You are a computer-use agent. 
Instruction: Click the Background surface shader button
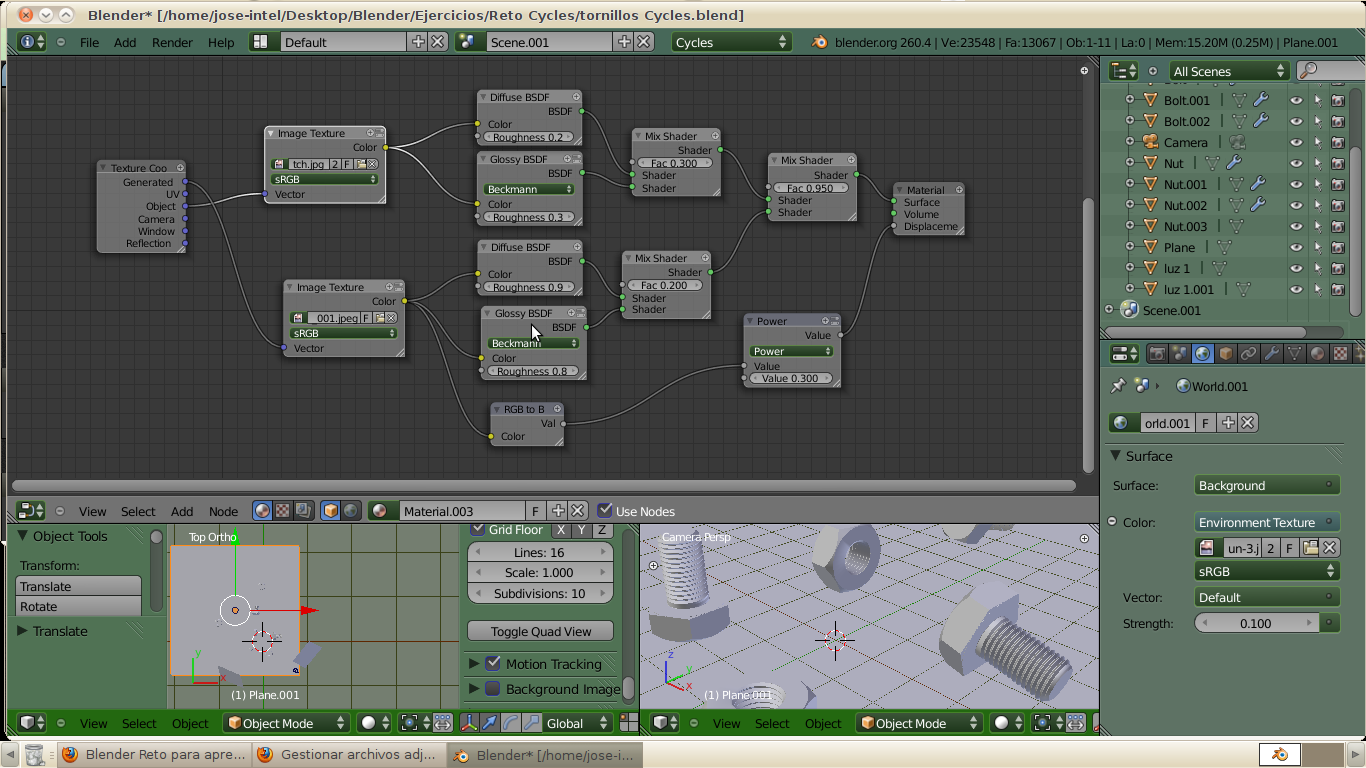[1267, 485]
